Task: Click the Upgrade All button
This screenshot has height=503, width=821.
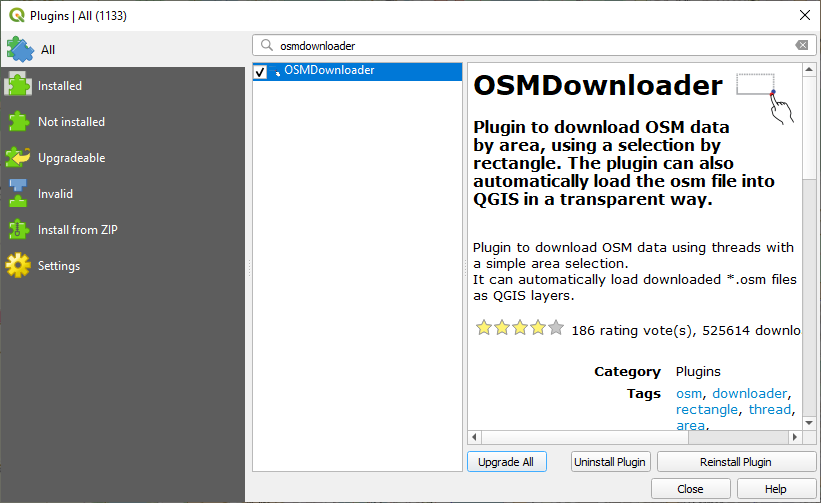Action: tap(506, 462)
